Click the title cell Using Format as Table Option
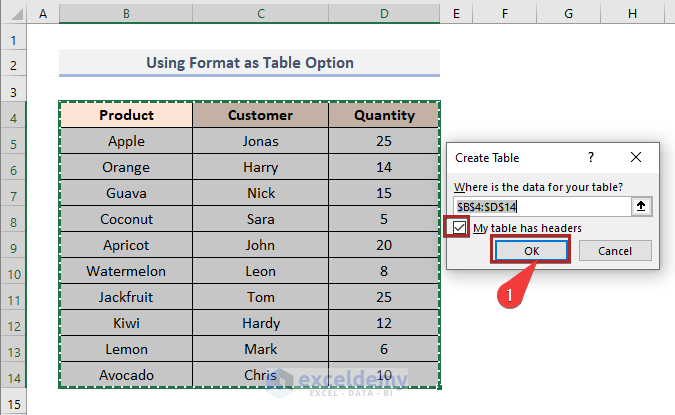The width and height of the screenshot is (675, 415). pos(249,62)
